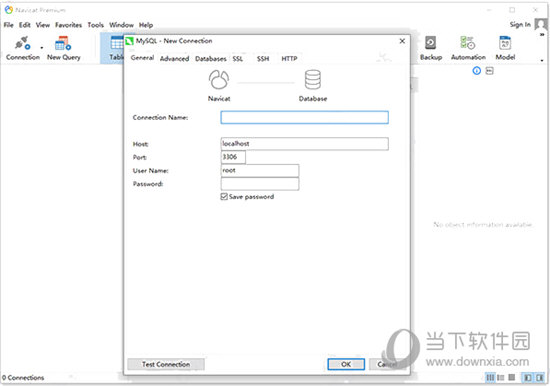The height and width of the screenshot is (386, 550).
Task: Open the Backup toolbar icon
Action: (x=431, y=48)
